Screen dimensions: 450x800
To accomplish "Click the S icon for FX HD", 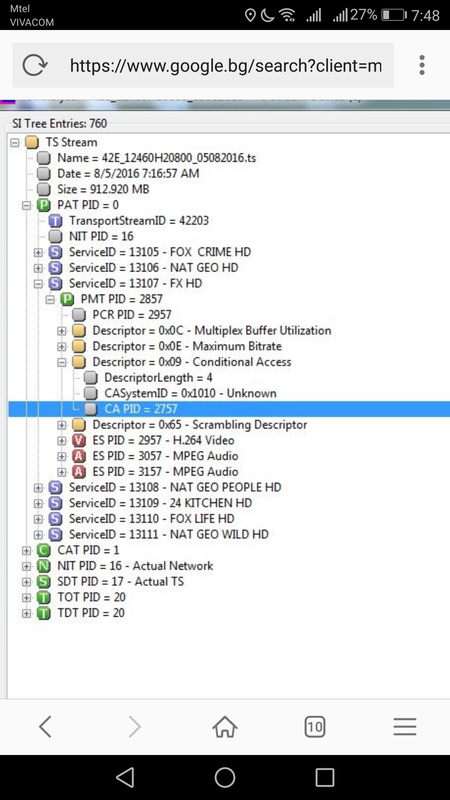I will (x=55, y=284).
